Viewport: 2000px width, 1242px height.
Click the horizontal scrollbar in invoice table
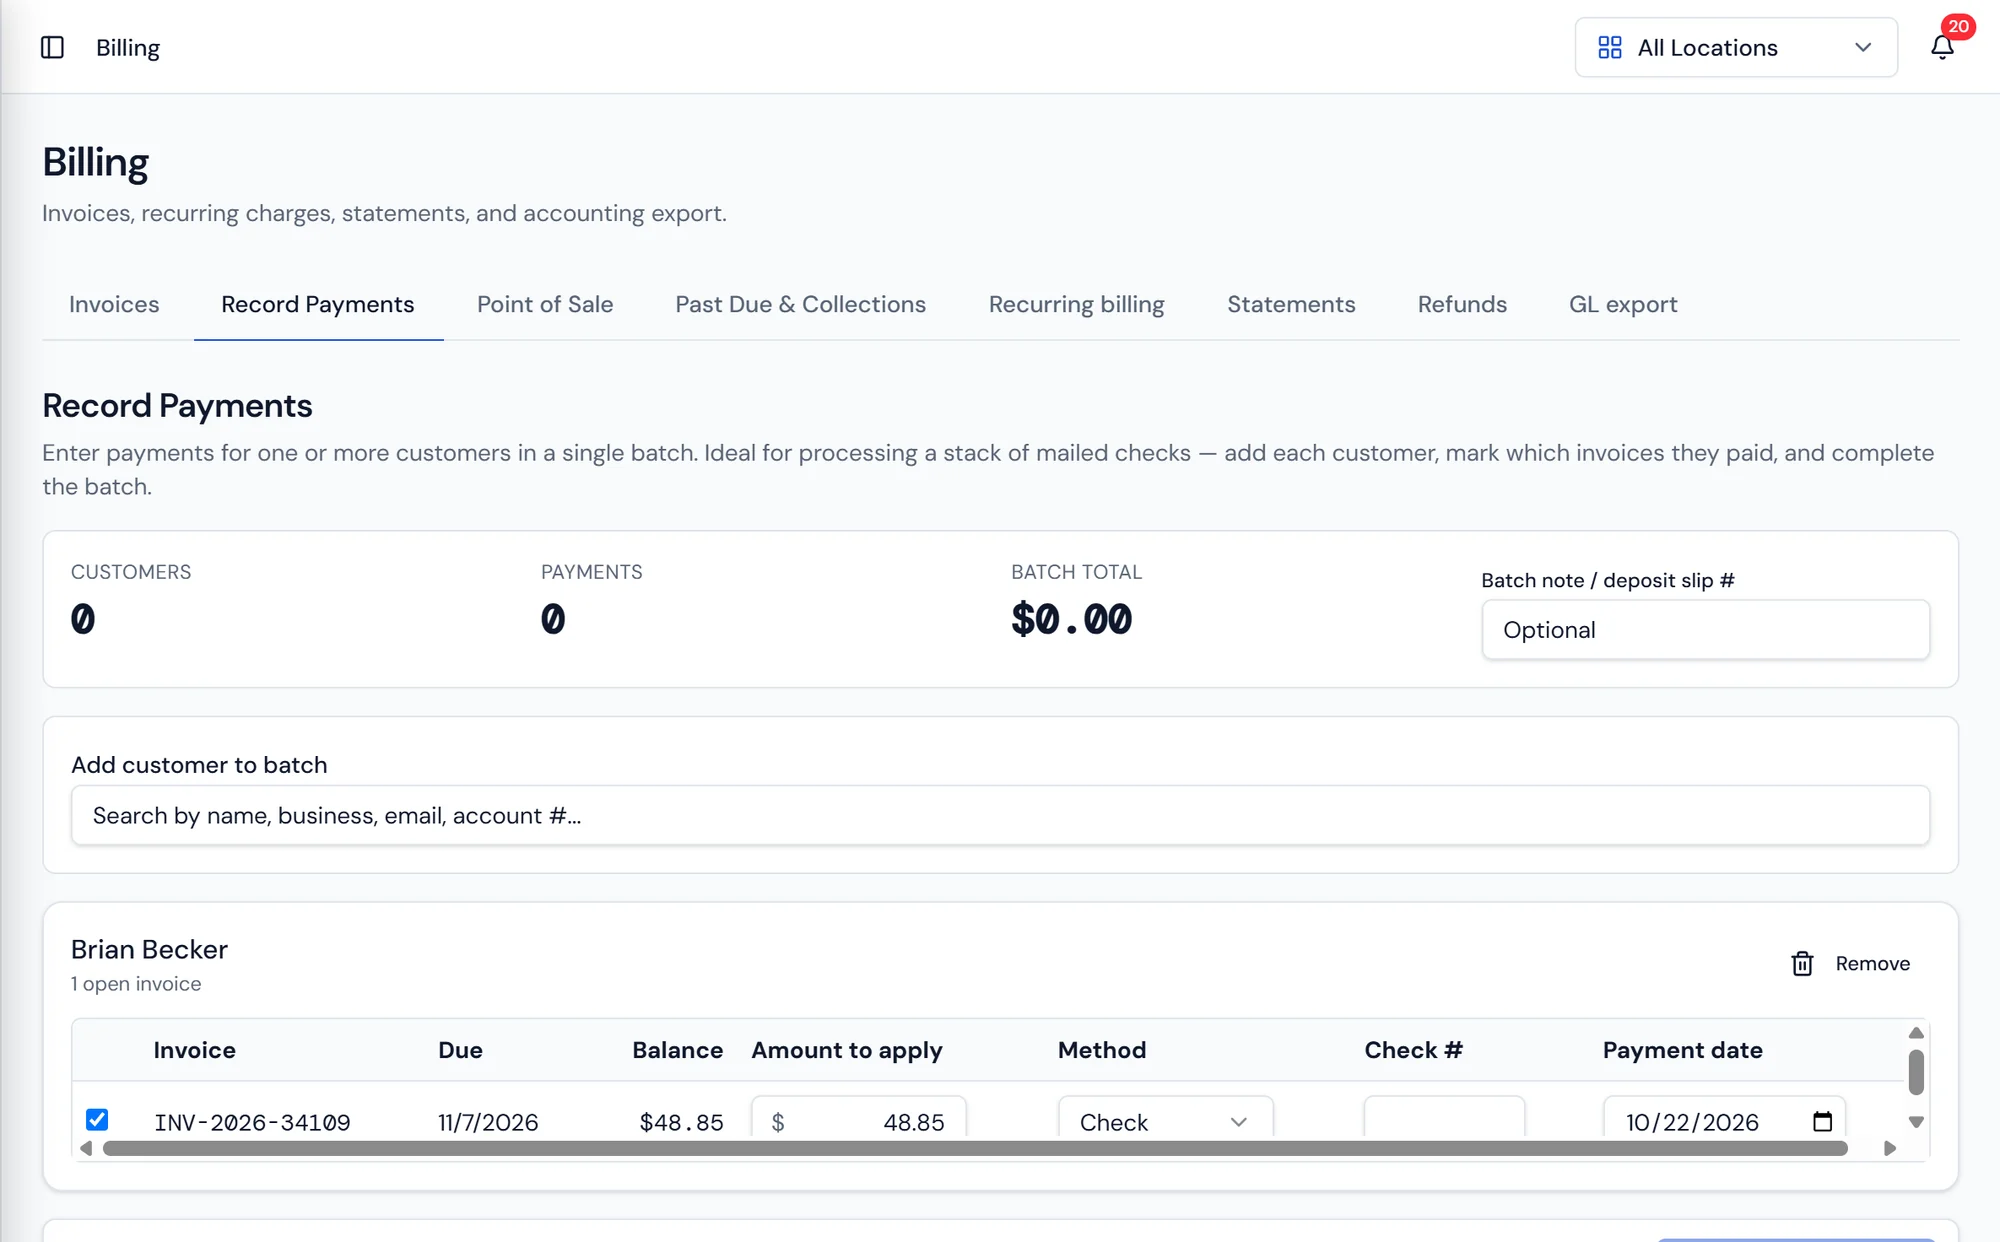point(975,1148)
